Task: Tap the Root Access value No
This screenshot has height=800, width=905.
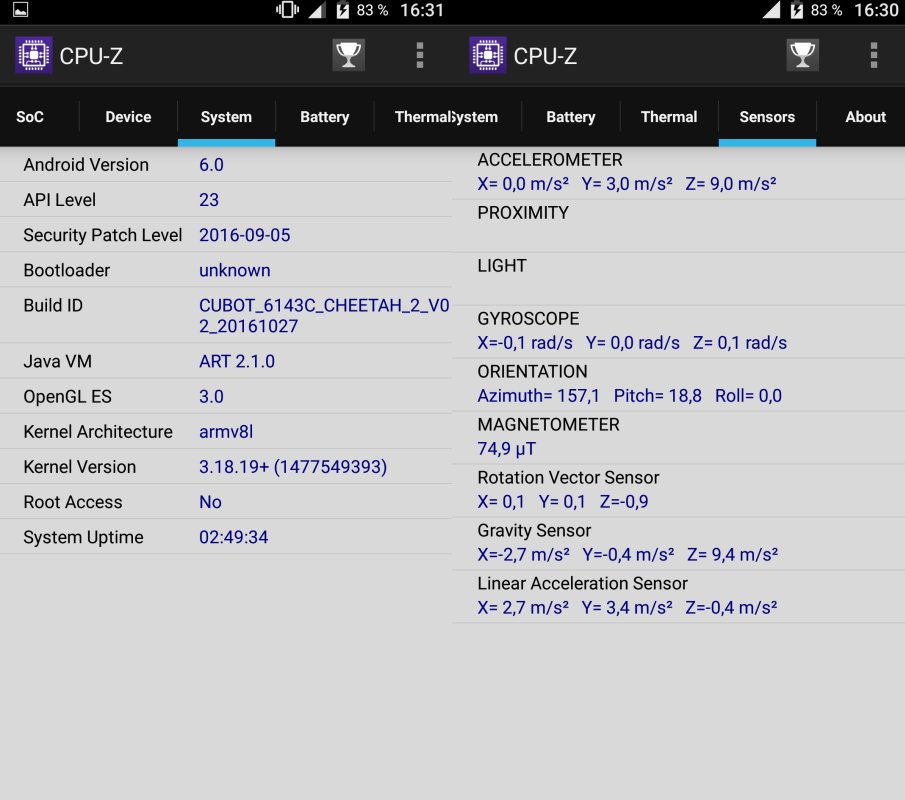Action: [211, 502]
